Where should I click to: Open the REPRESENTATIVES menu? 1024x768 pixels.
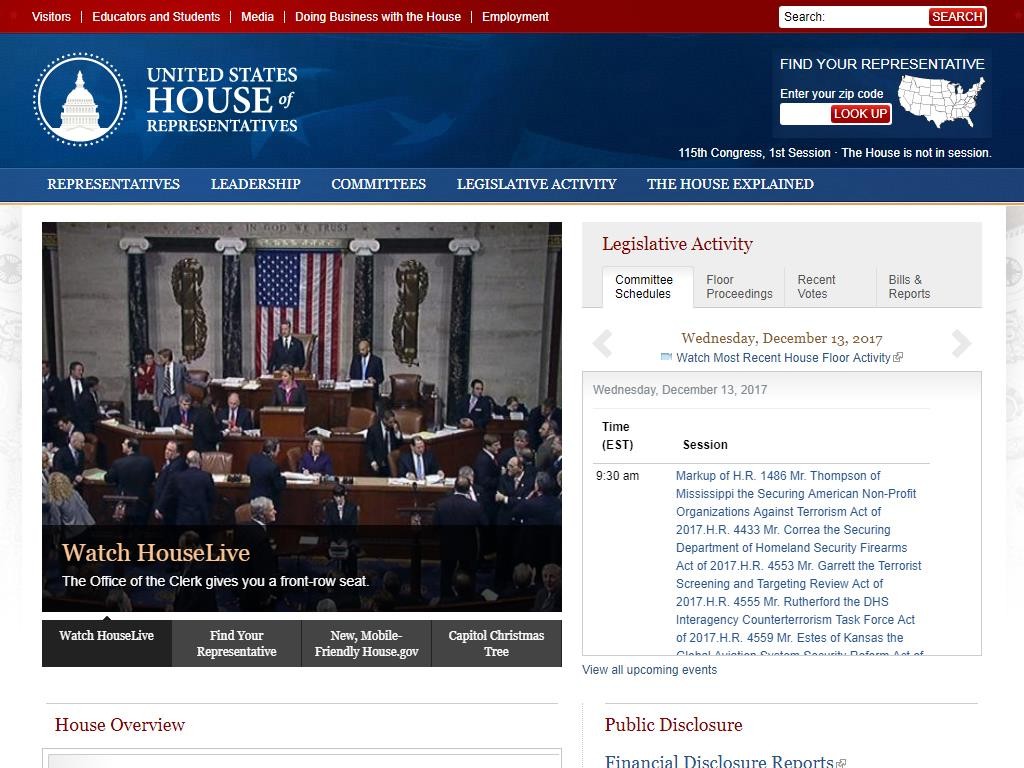point(114,184)
